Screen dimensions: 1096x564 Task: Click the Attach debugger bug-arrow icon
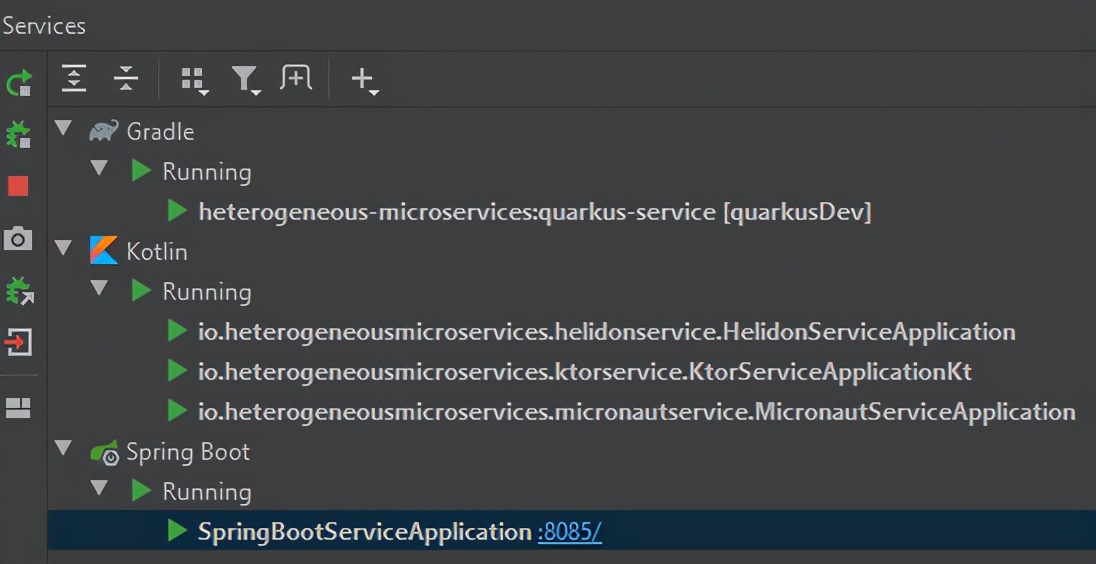coord(19,291)
